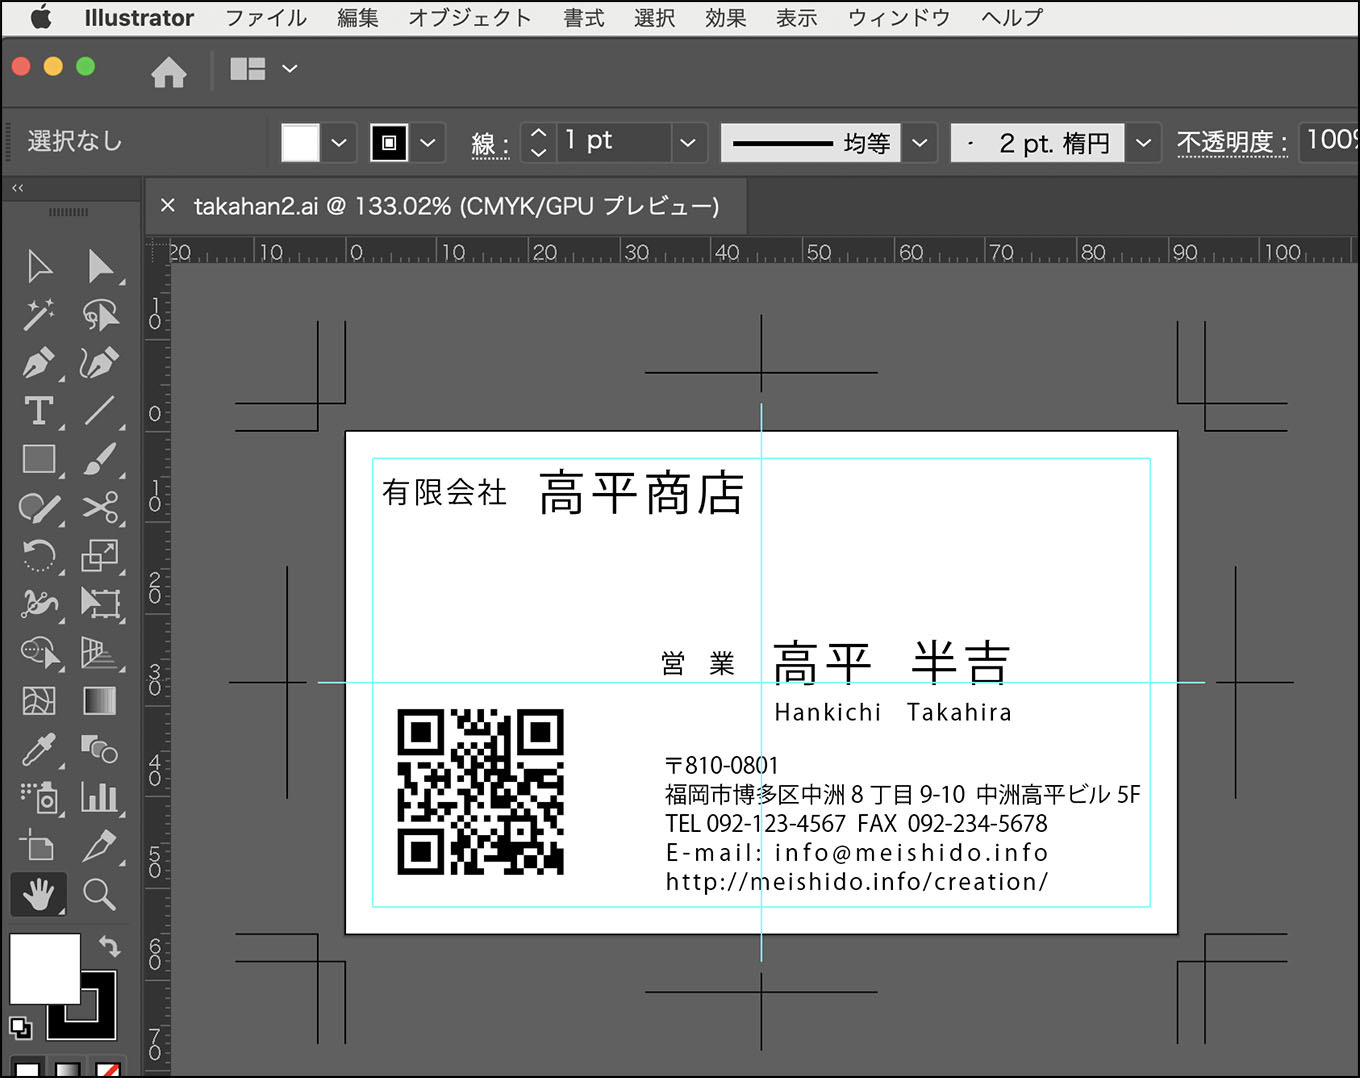Adjust stroke weight stepper arrows
The height and width of the screenshot is (1078, 1360).
[x=538, y=142]
